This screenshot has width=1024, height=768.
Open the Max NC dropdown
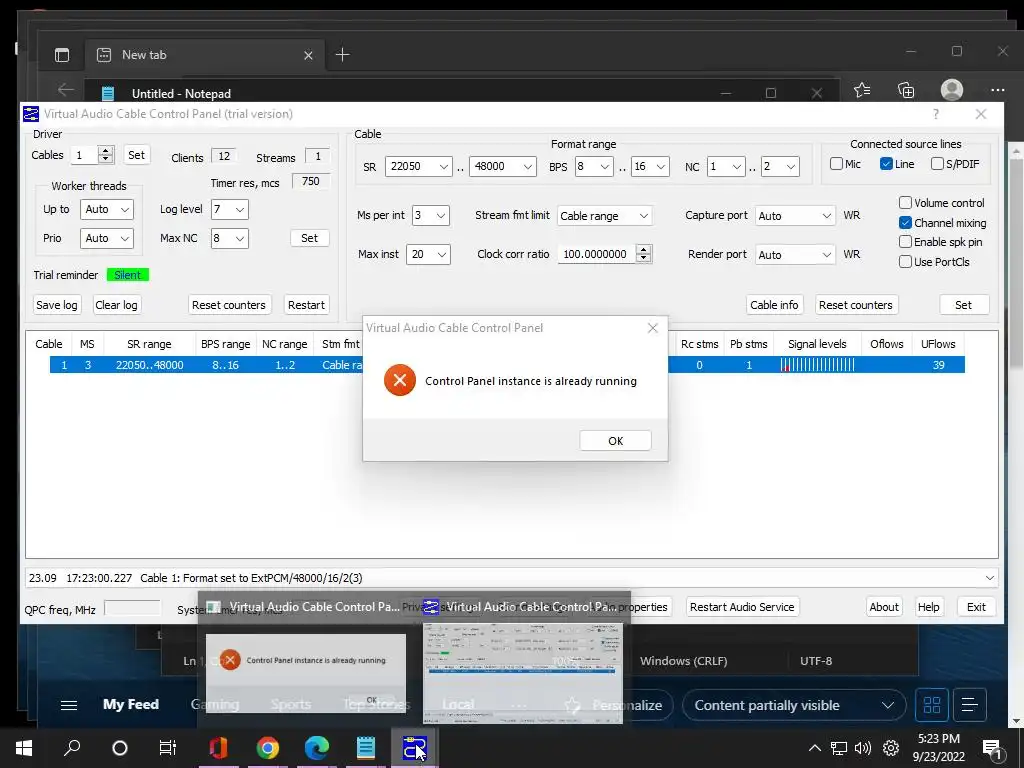point(229,238)
